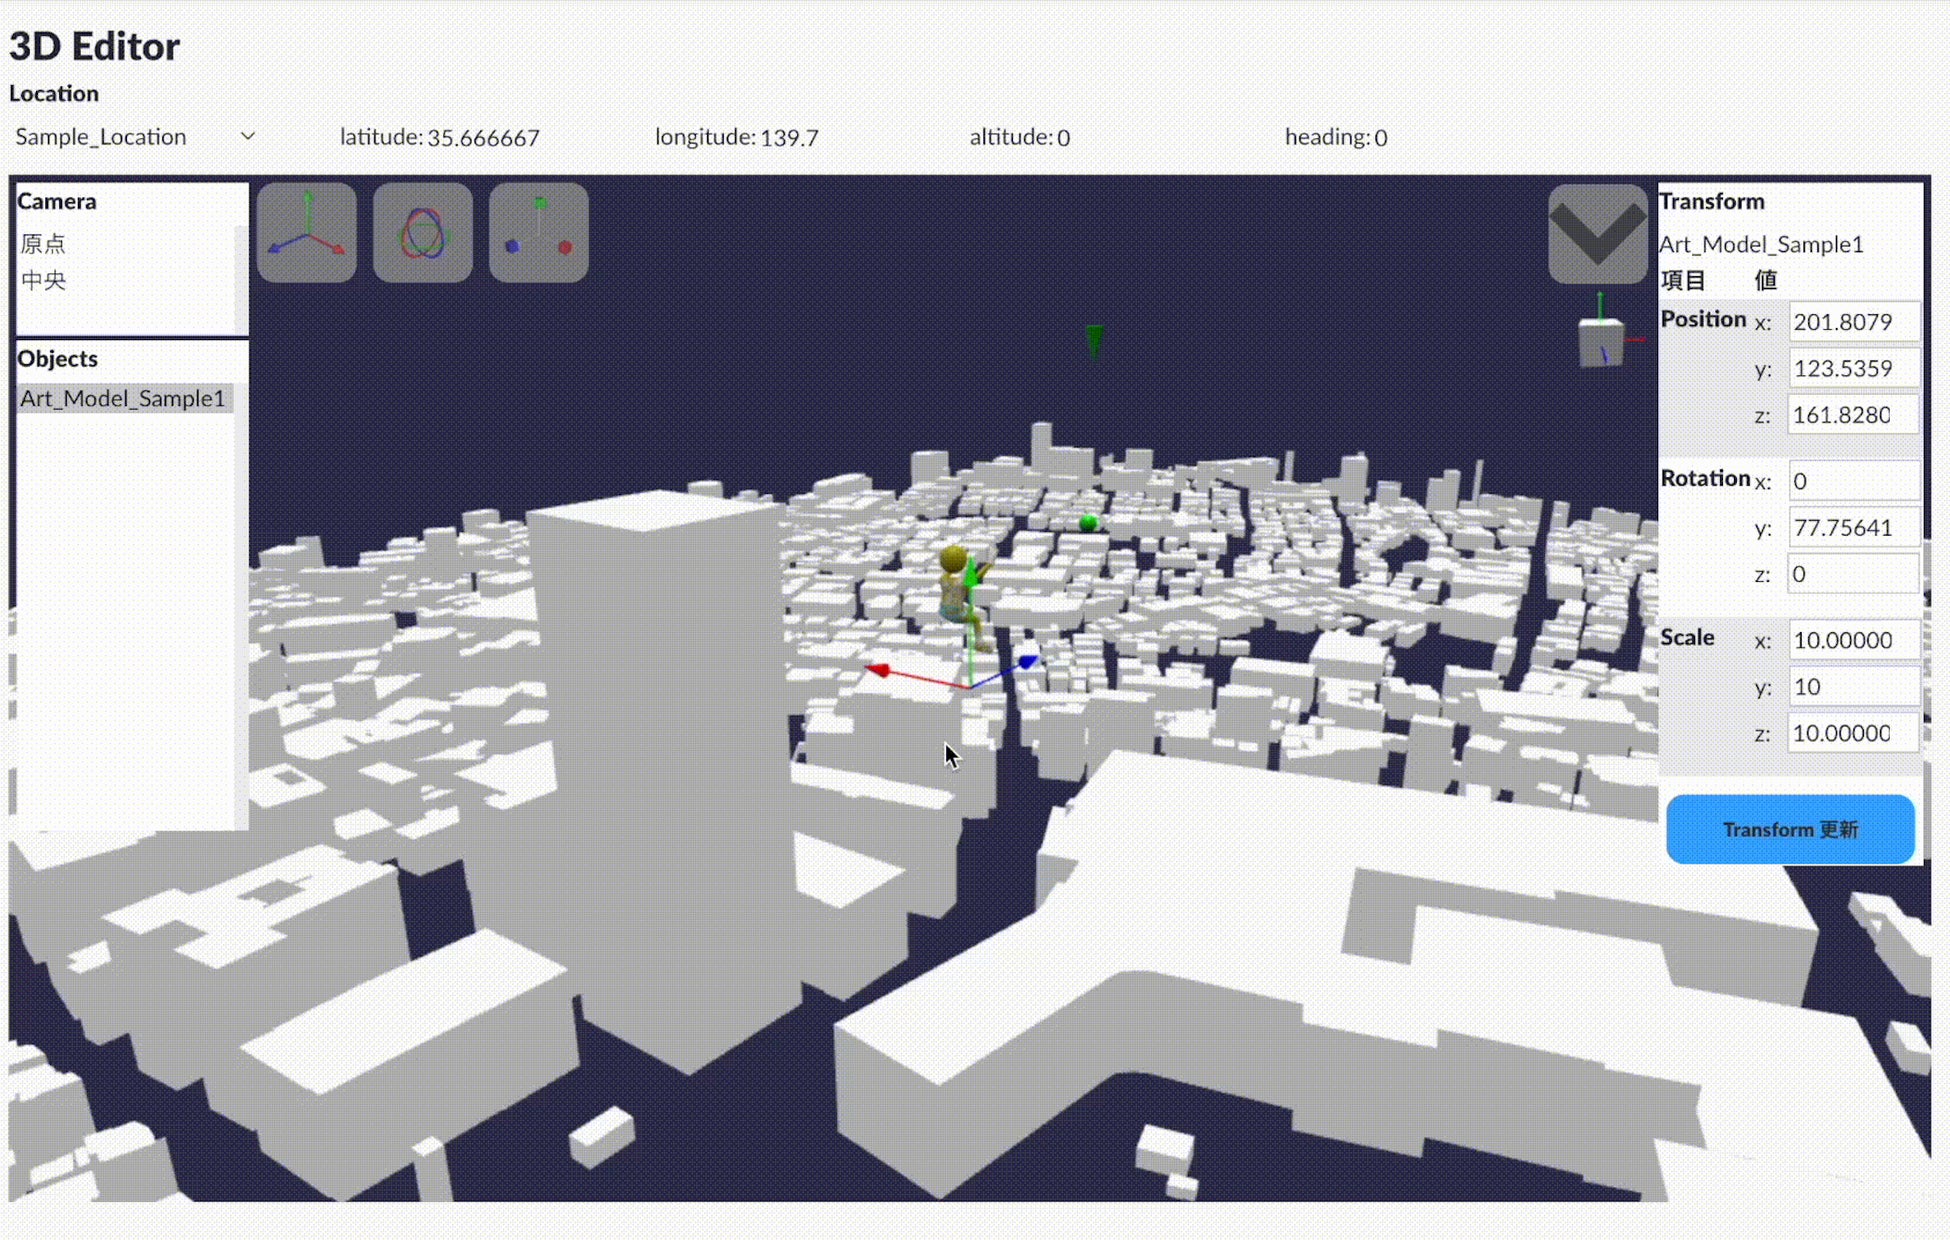Open the Sample_Location dropdown
1950x1240 pixels.
[x=135, y=137]
